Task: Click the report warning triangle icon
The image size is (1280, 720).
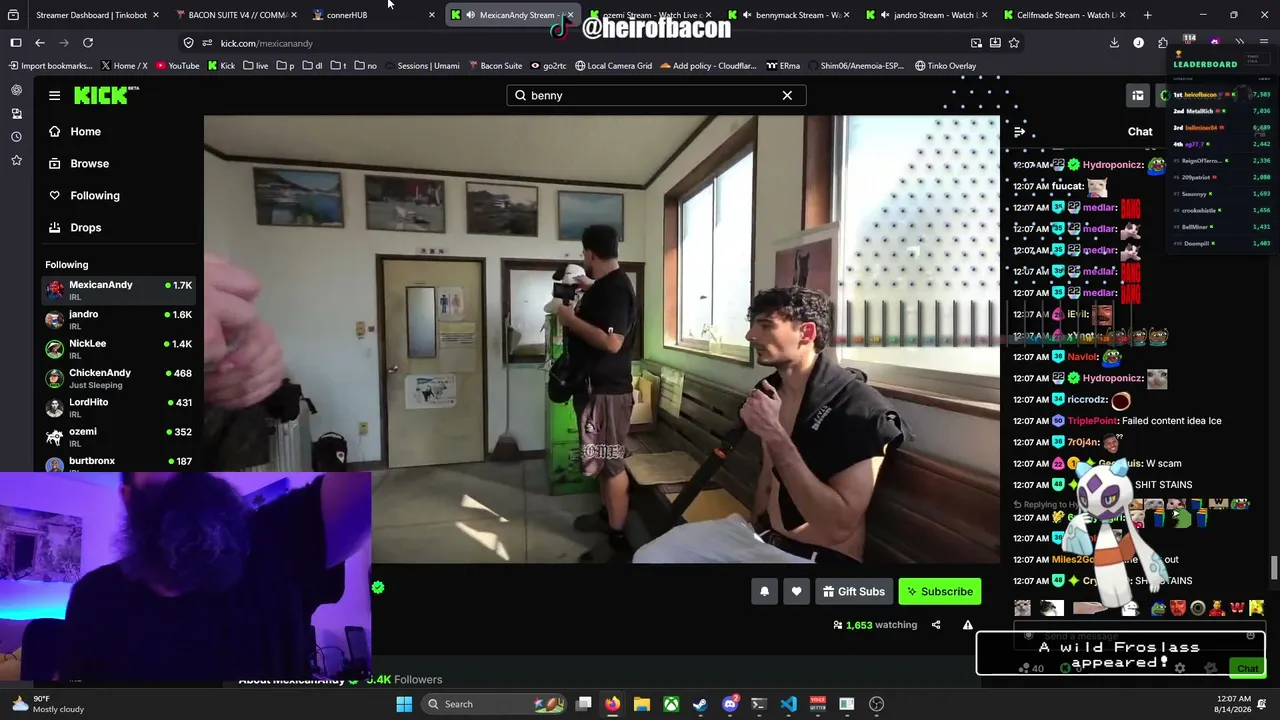Action: 967,625
